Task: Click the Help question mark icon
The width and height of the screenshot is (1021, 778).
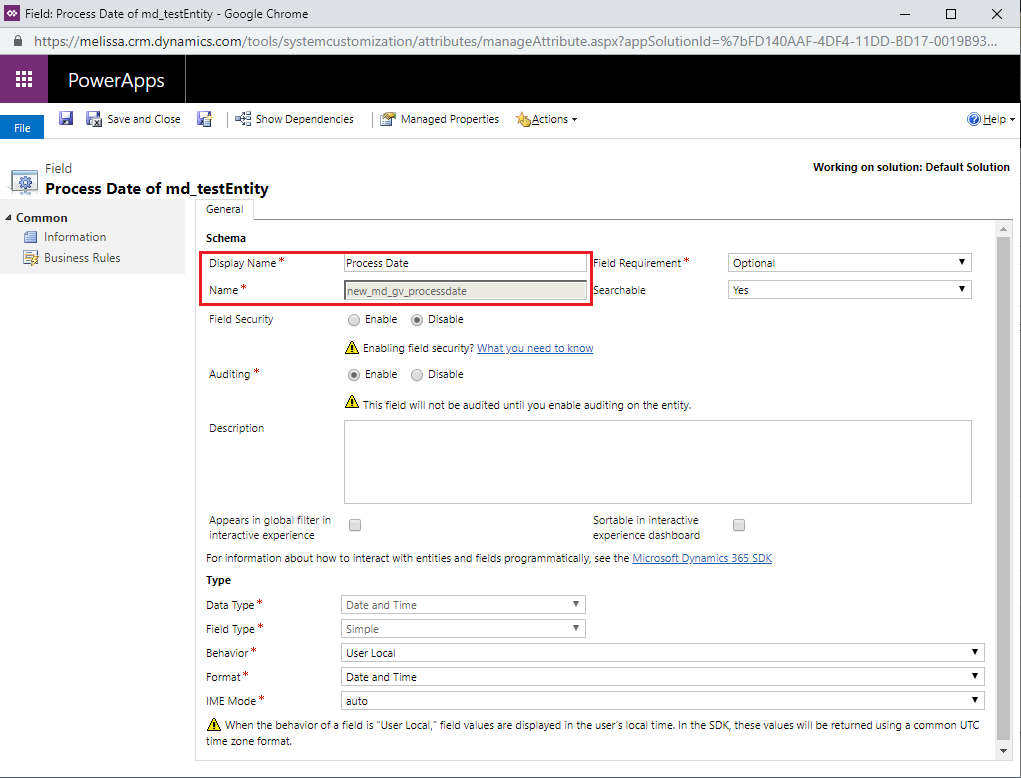Action: point(973,119)
